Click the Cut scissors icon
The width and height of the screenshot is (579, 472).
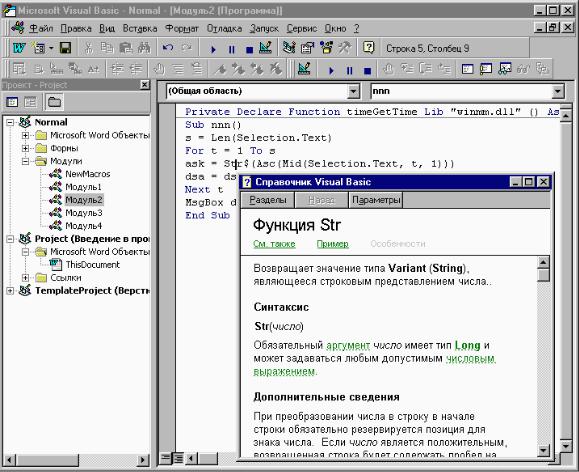point(89,48)
